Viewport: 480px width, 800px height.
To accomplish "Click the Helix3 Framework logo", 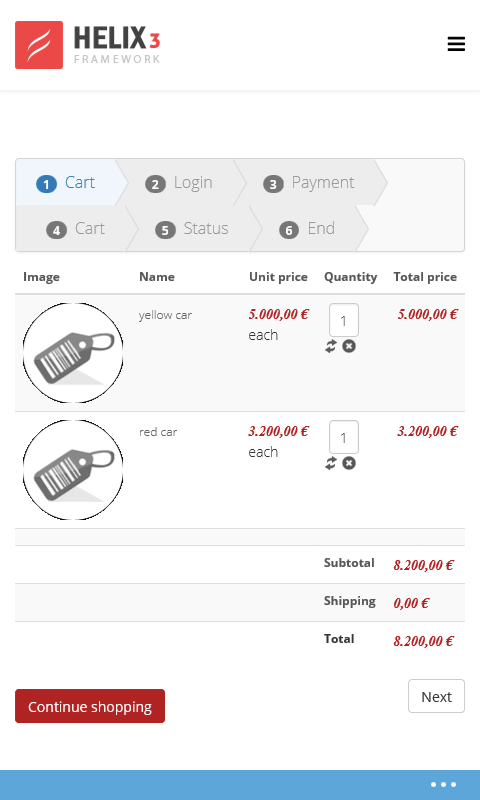I will point(88,45).
